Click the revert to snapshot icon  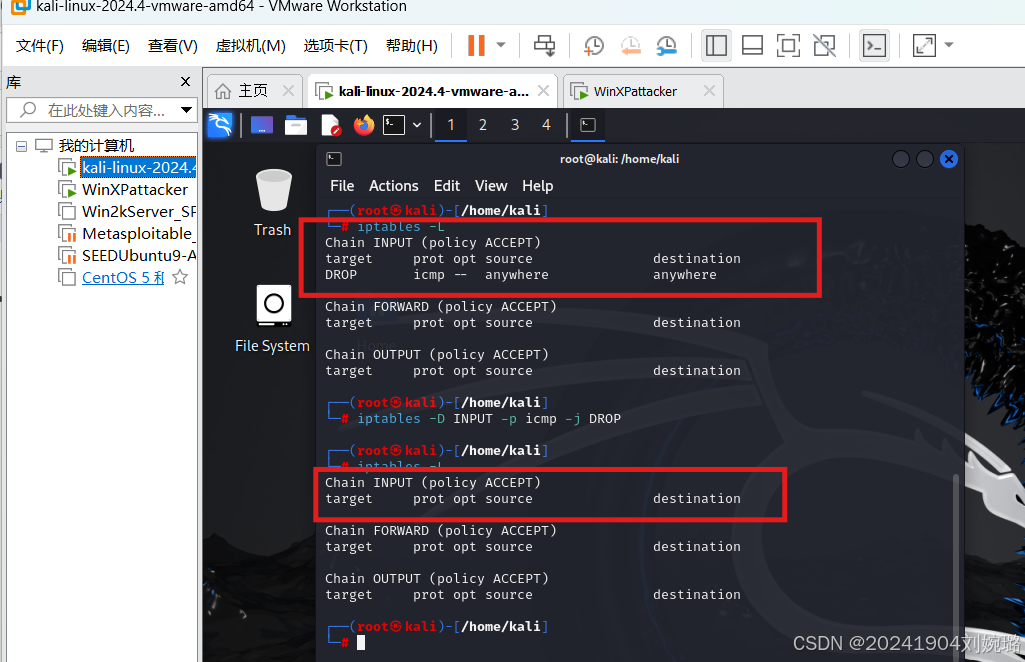(x=630, y=45)
